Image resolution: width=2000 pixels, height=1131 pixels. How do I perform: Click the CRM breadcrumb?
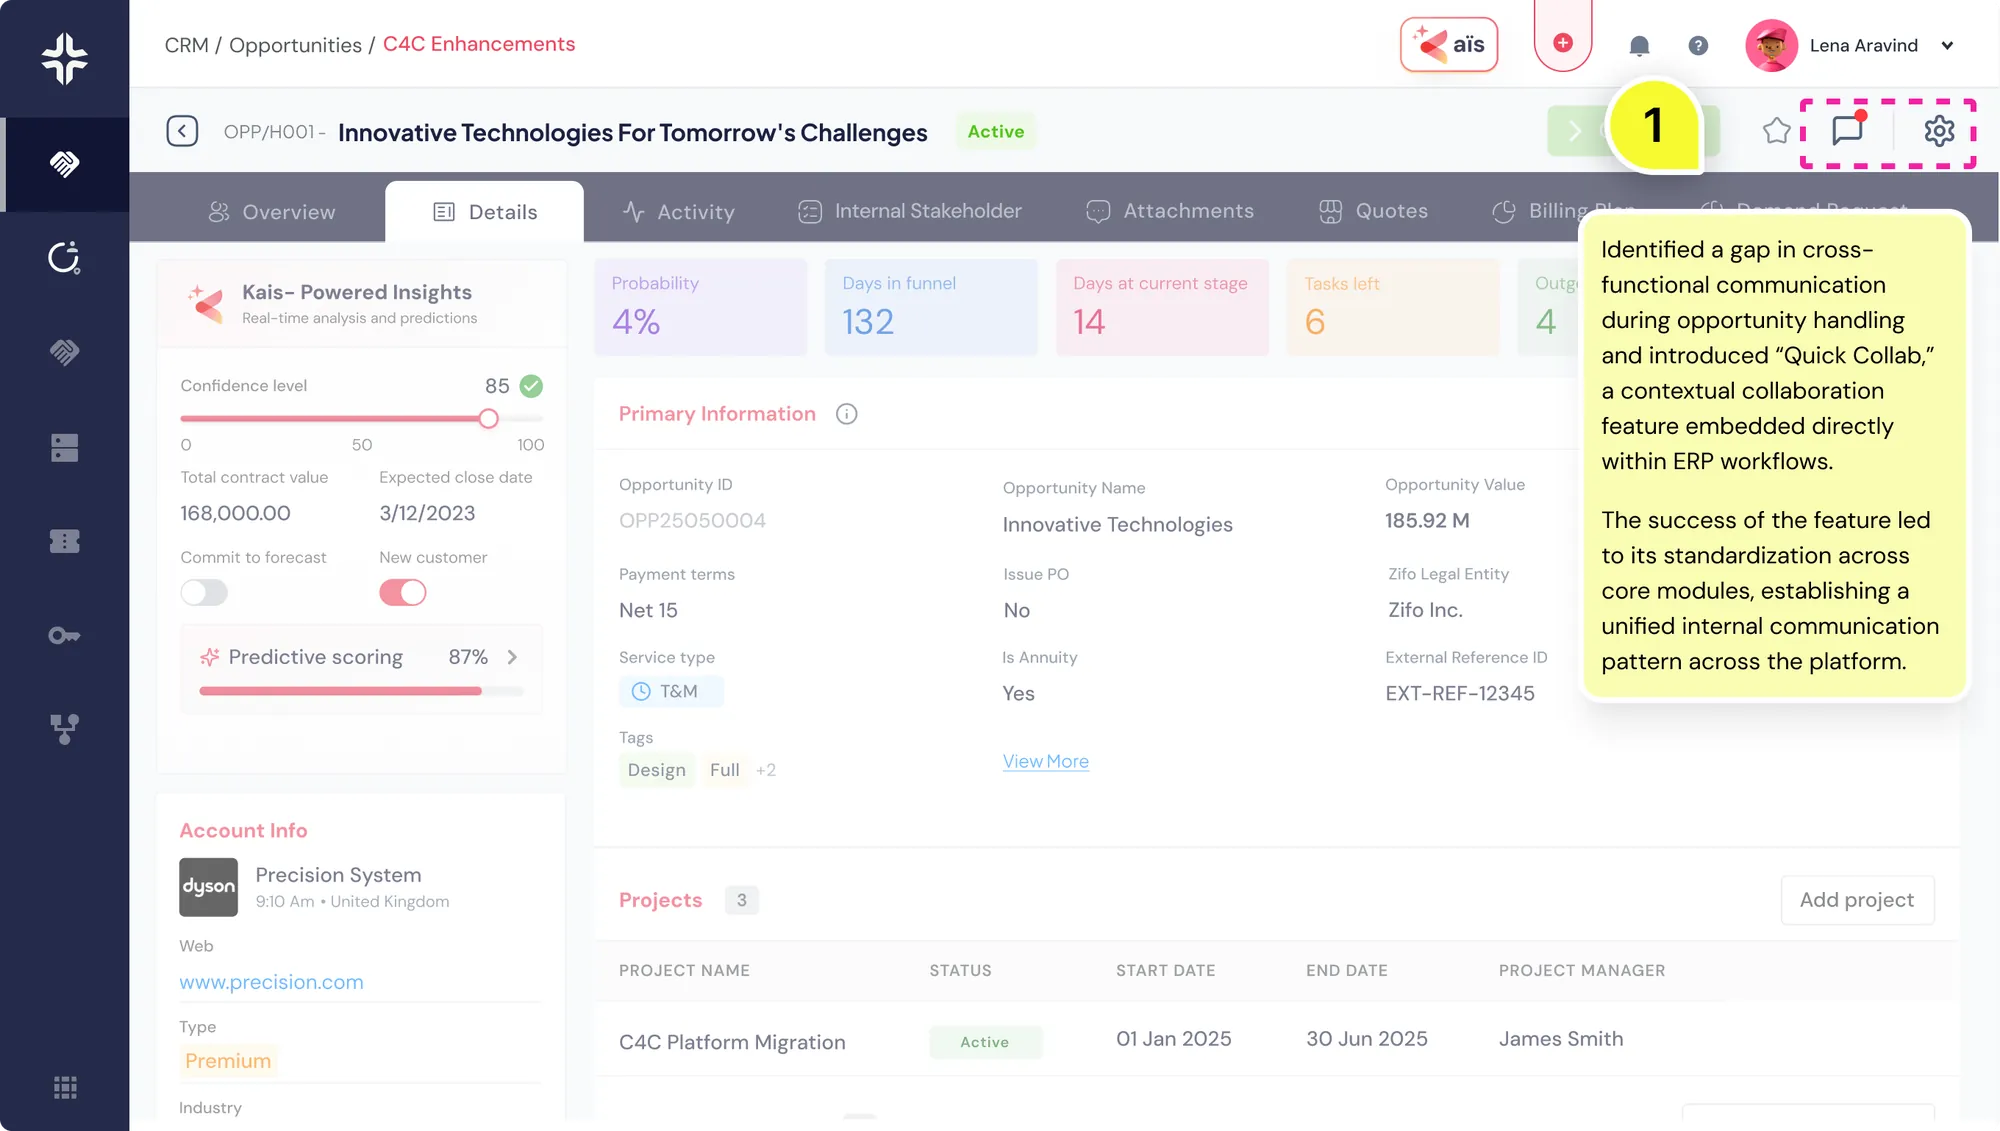(186, 45)
